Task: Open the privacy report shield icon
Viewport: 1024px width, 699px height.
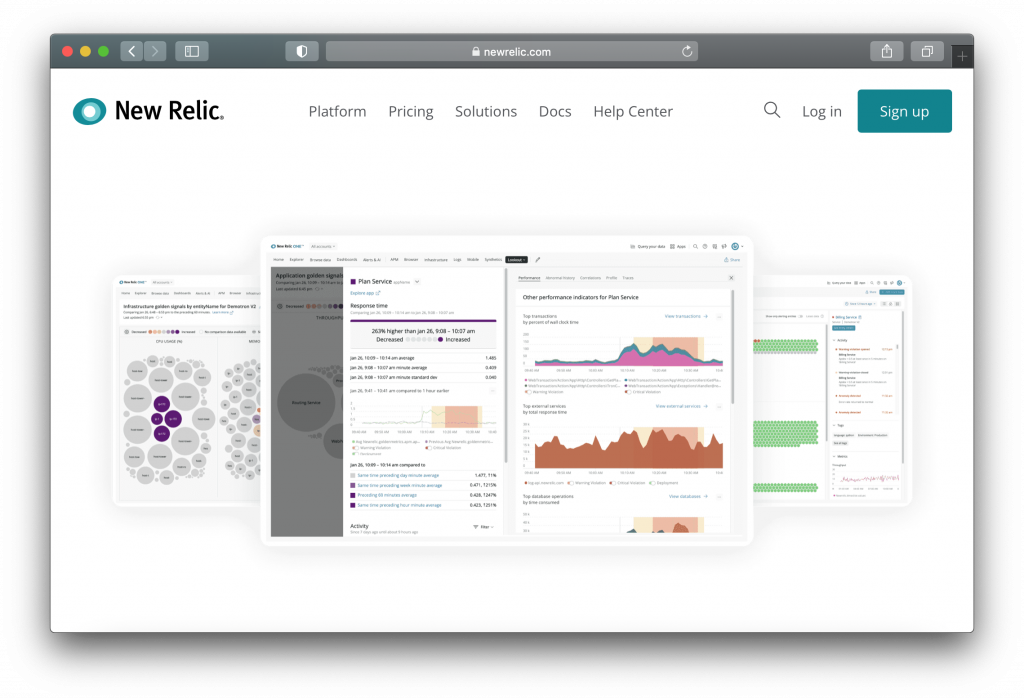Action: 302,52
